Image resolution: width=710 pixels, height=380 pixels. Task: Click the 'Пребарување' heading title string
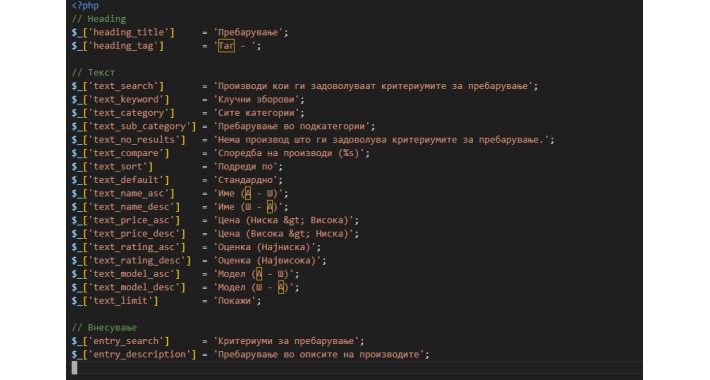pos(248,33)
